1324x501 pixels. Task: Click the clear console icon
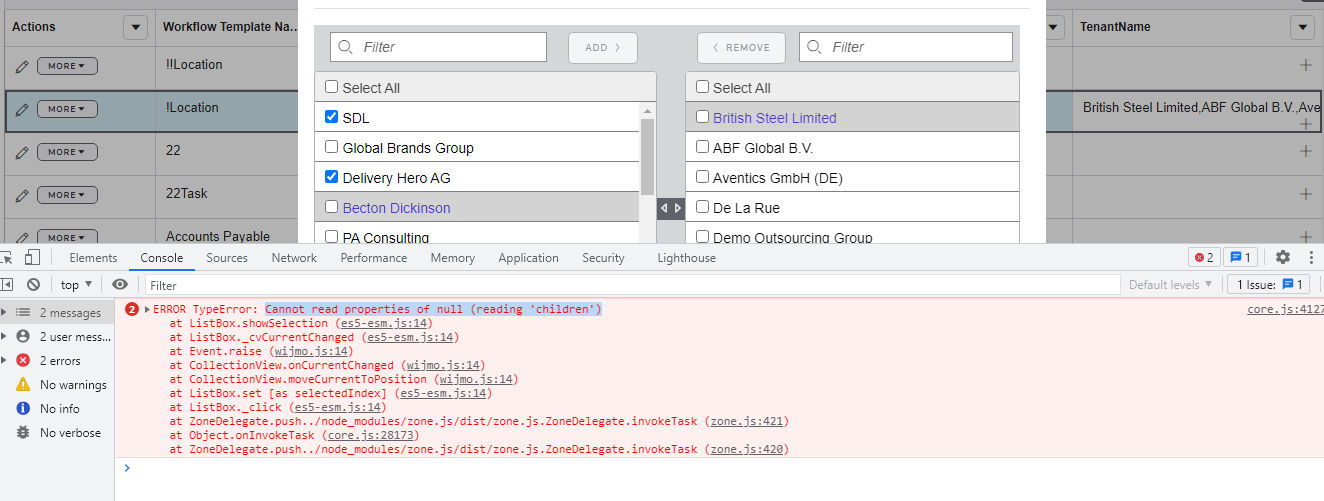point(33,285)
